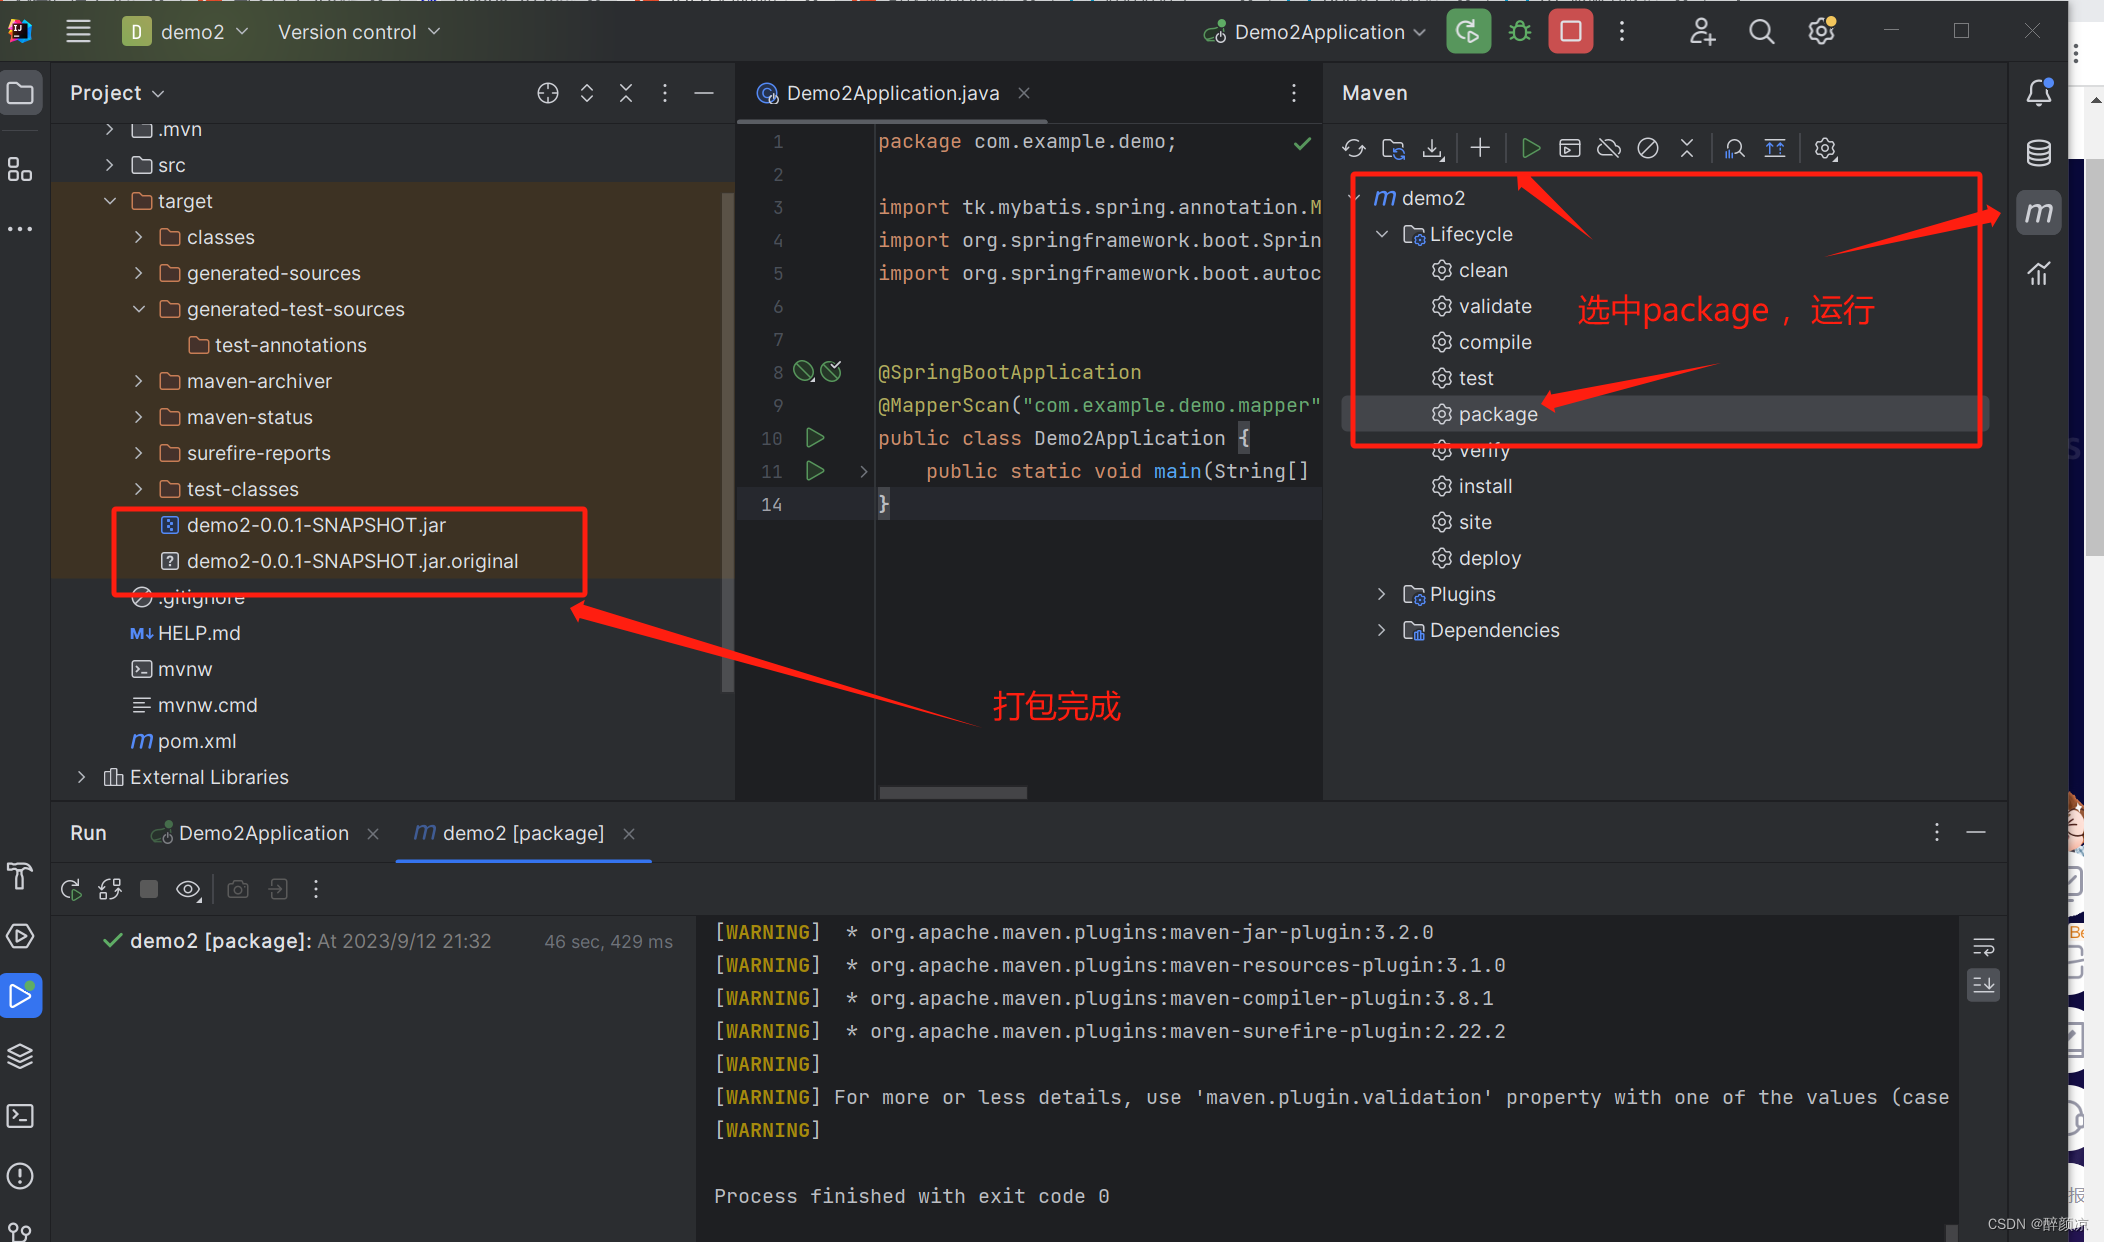Collapse the target folder

pyautogui.click(x=110, y=201)
